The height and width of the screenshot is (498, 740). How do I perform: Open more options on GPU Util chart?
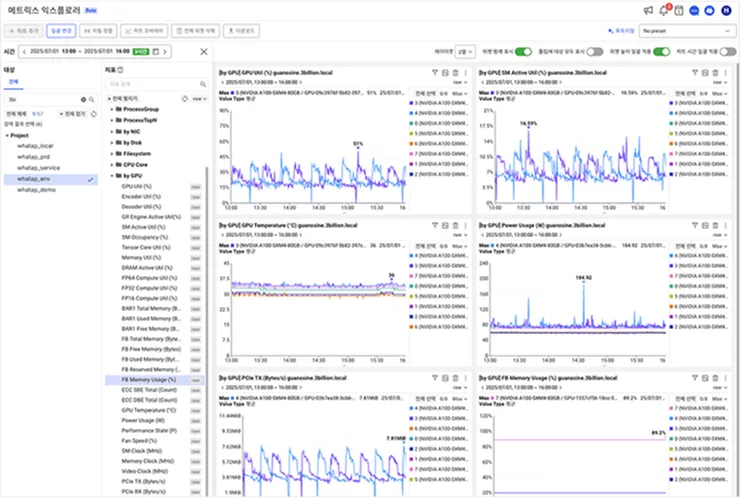tap(465, 73)
